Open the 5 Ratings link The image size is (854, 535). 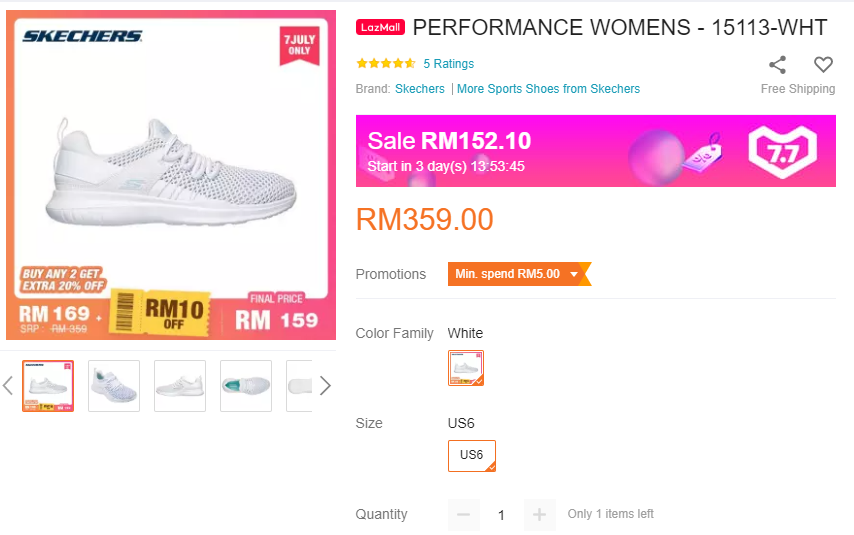tap(448, 64)
